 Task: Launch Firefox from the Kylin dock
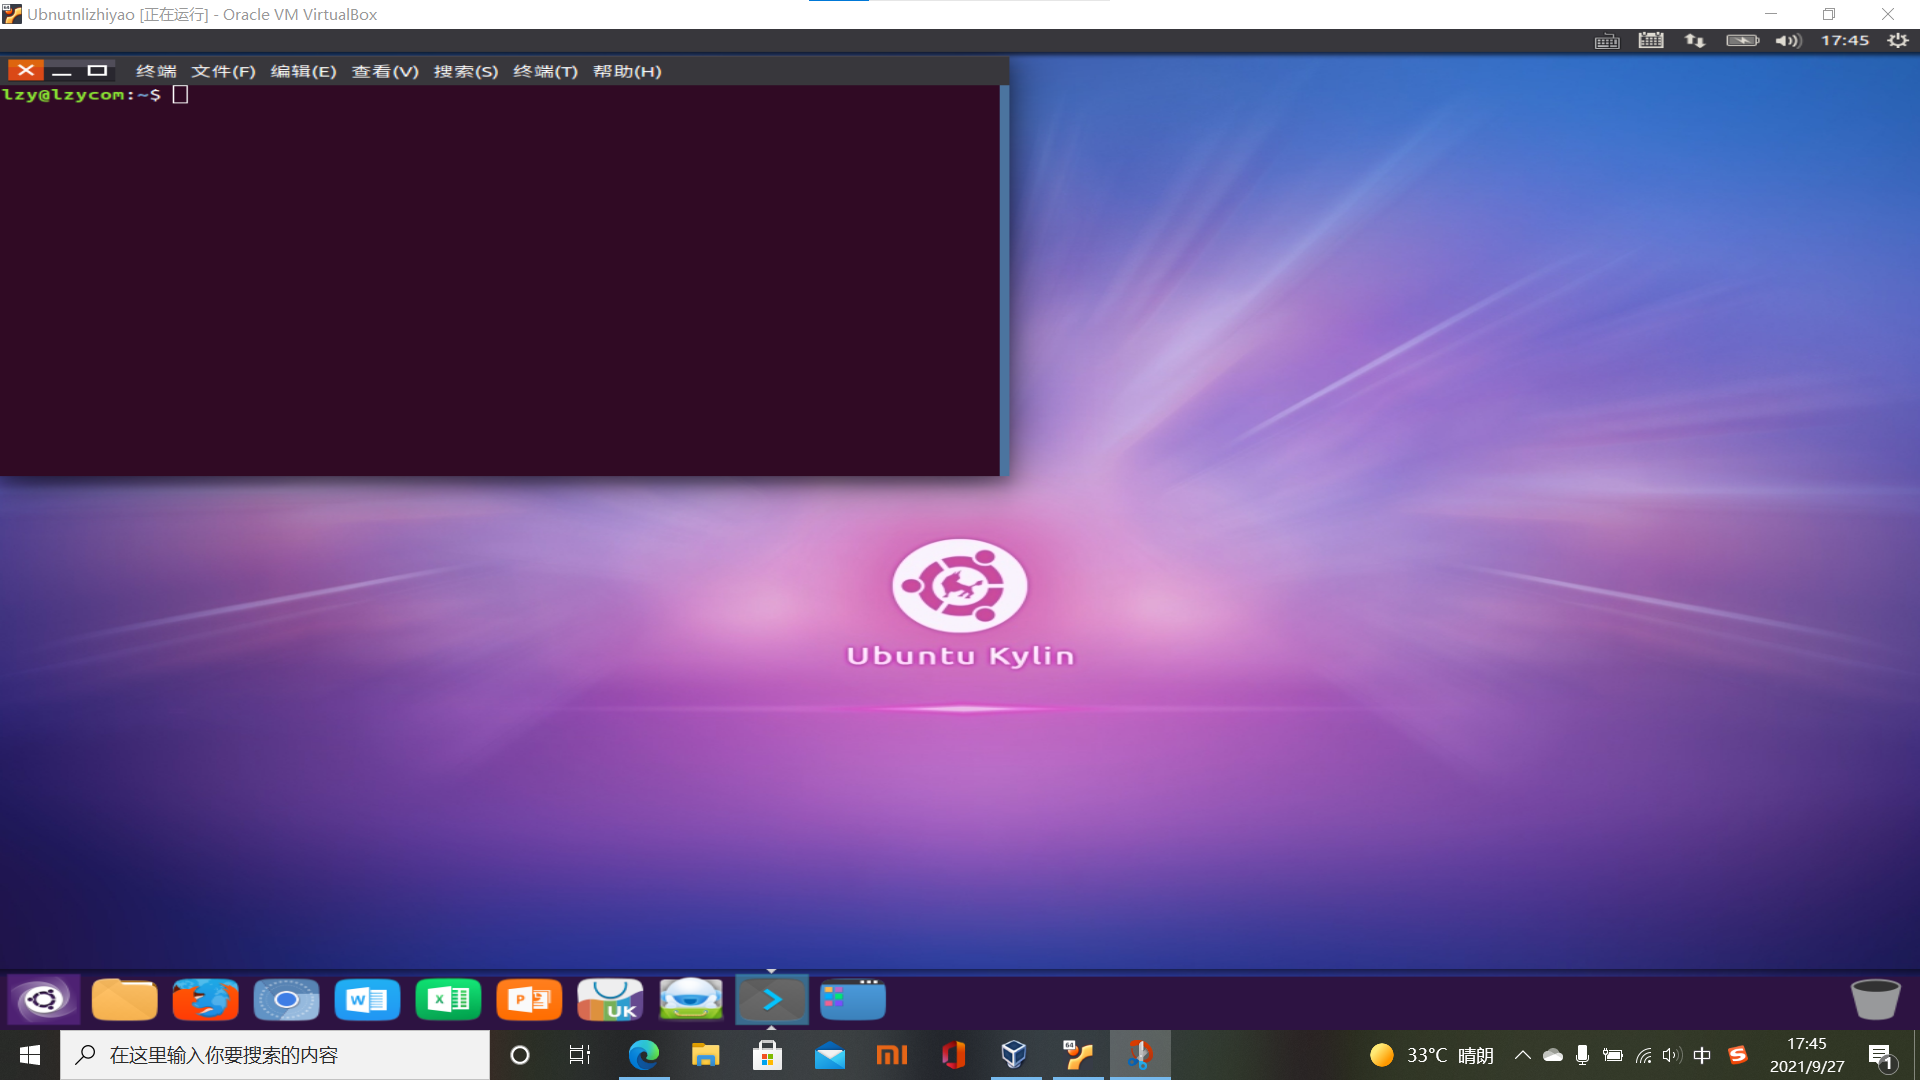[x=205, y=999]
